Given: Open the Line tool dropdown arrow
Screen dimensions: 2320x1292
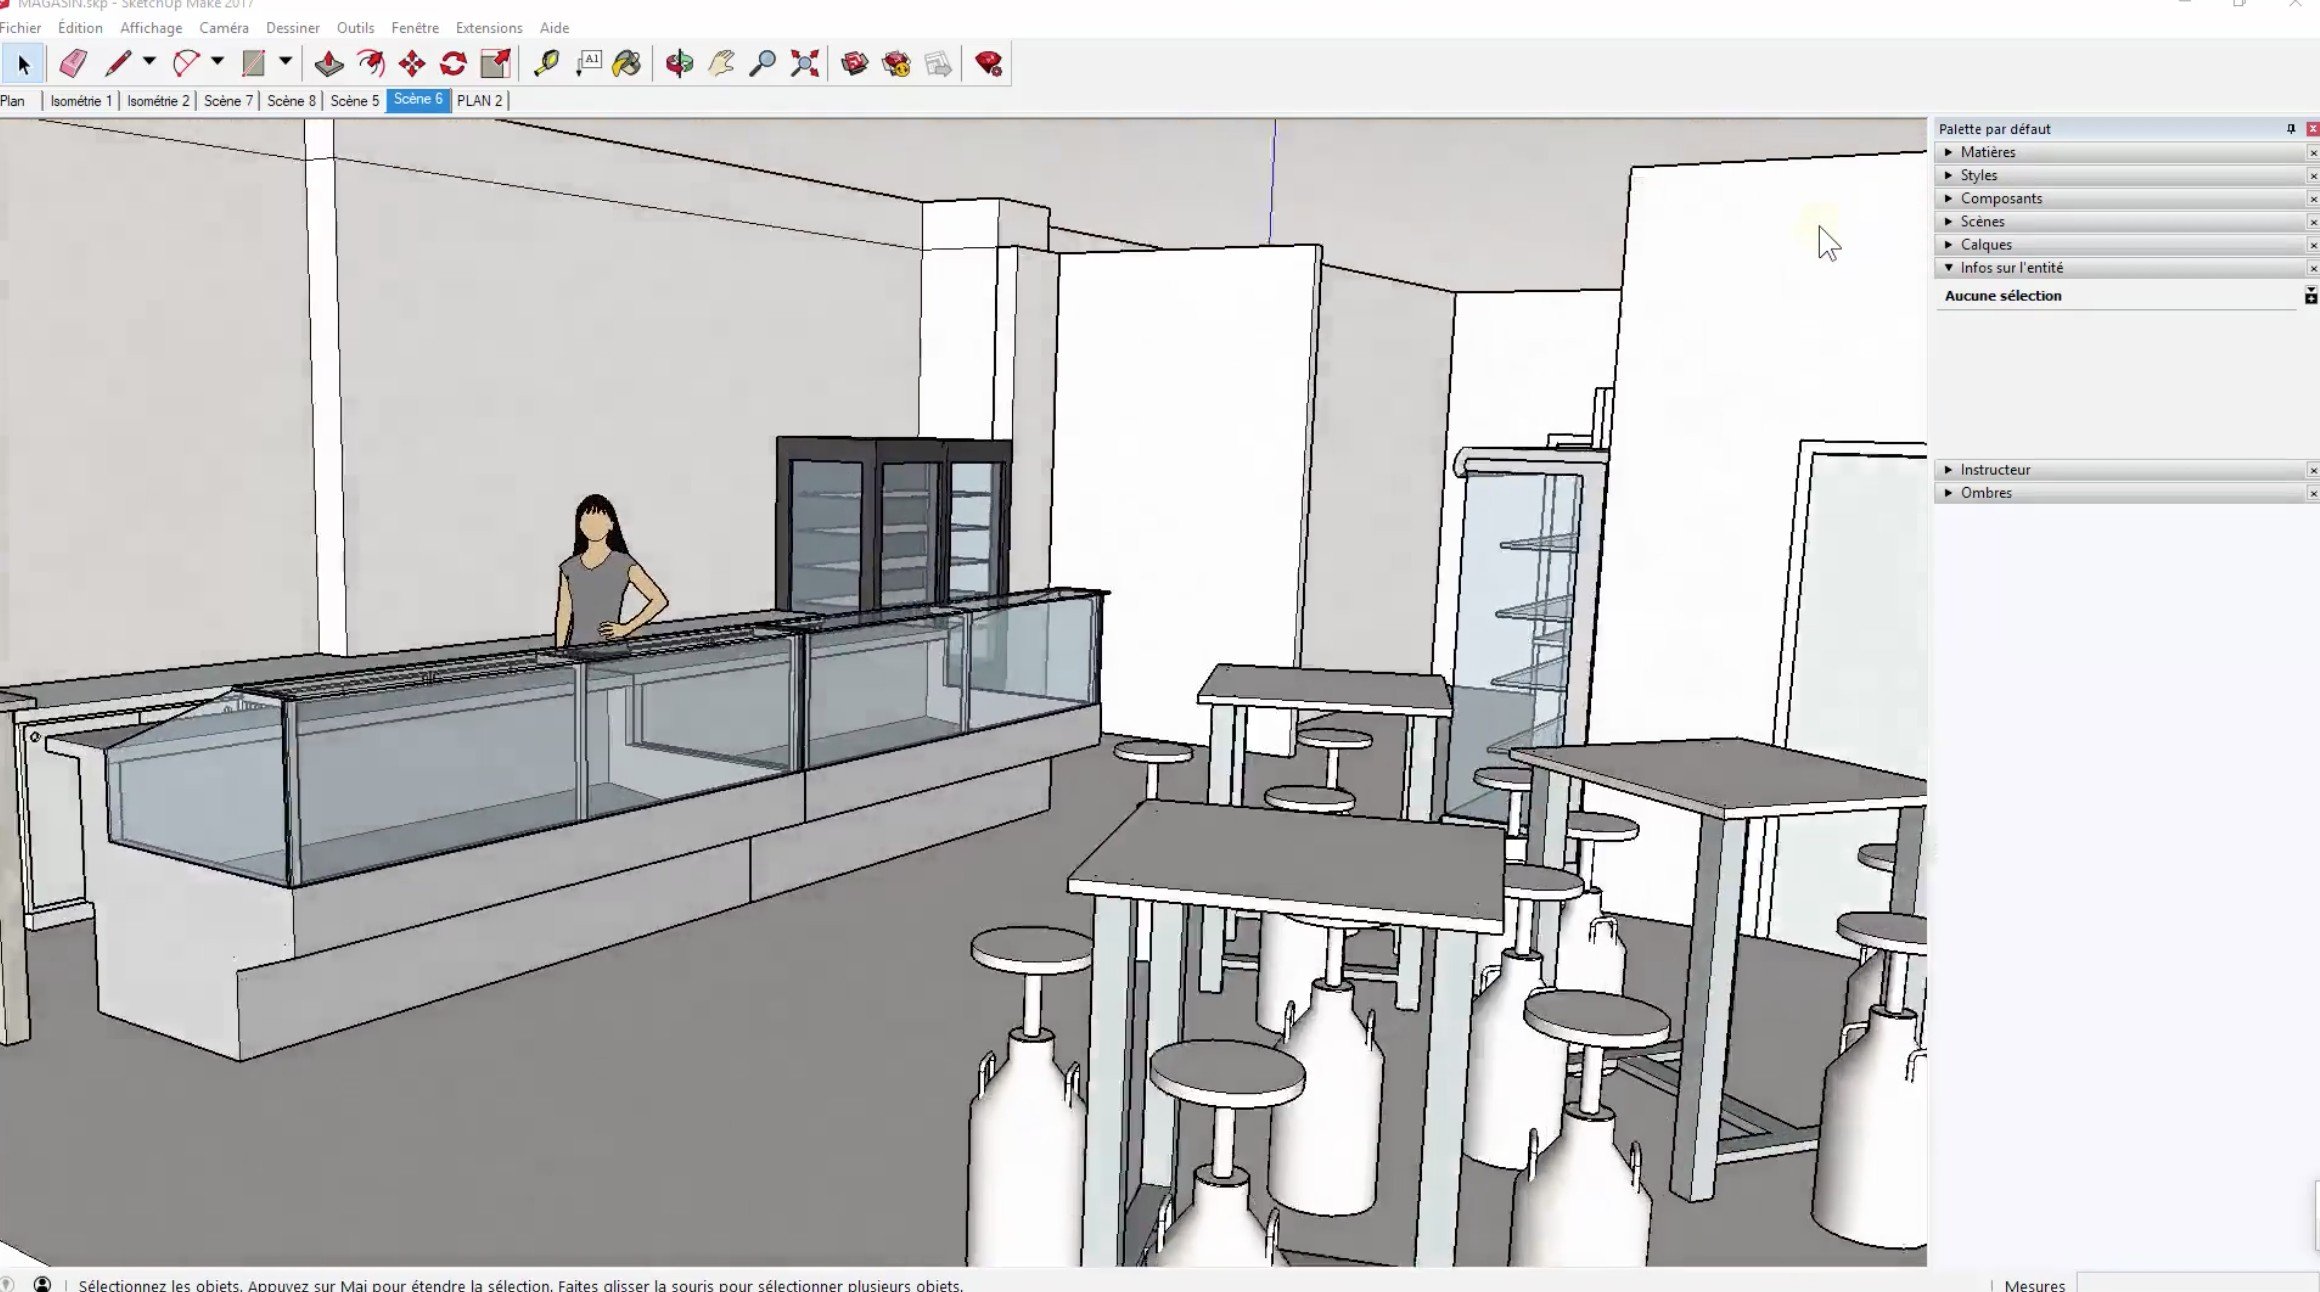Looking at the screenshot, I should coord(149,62).
